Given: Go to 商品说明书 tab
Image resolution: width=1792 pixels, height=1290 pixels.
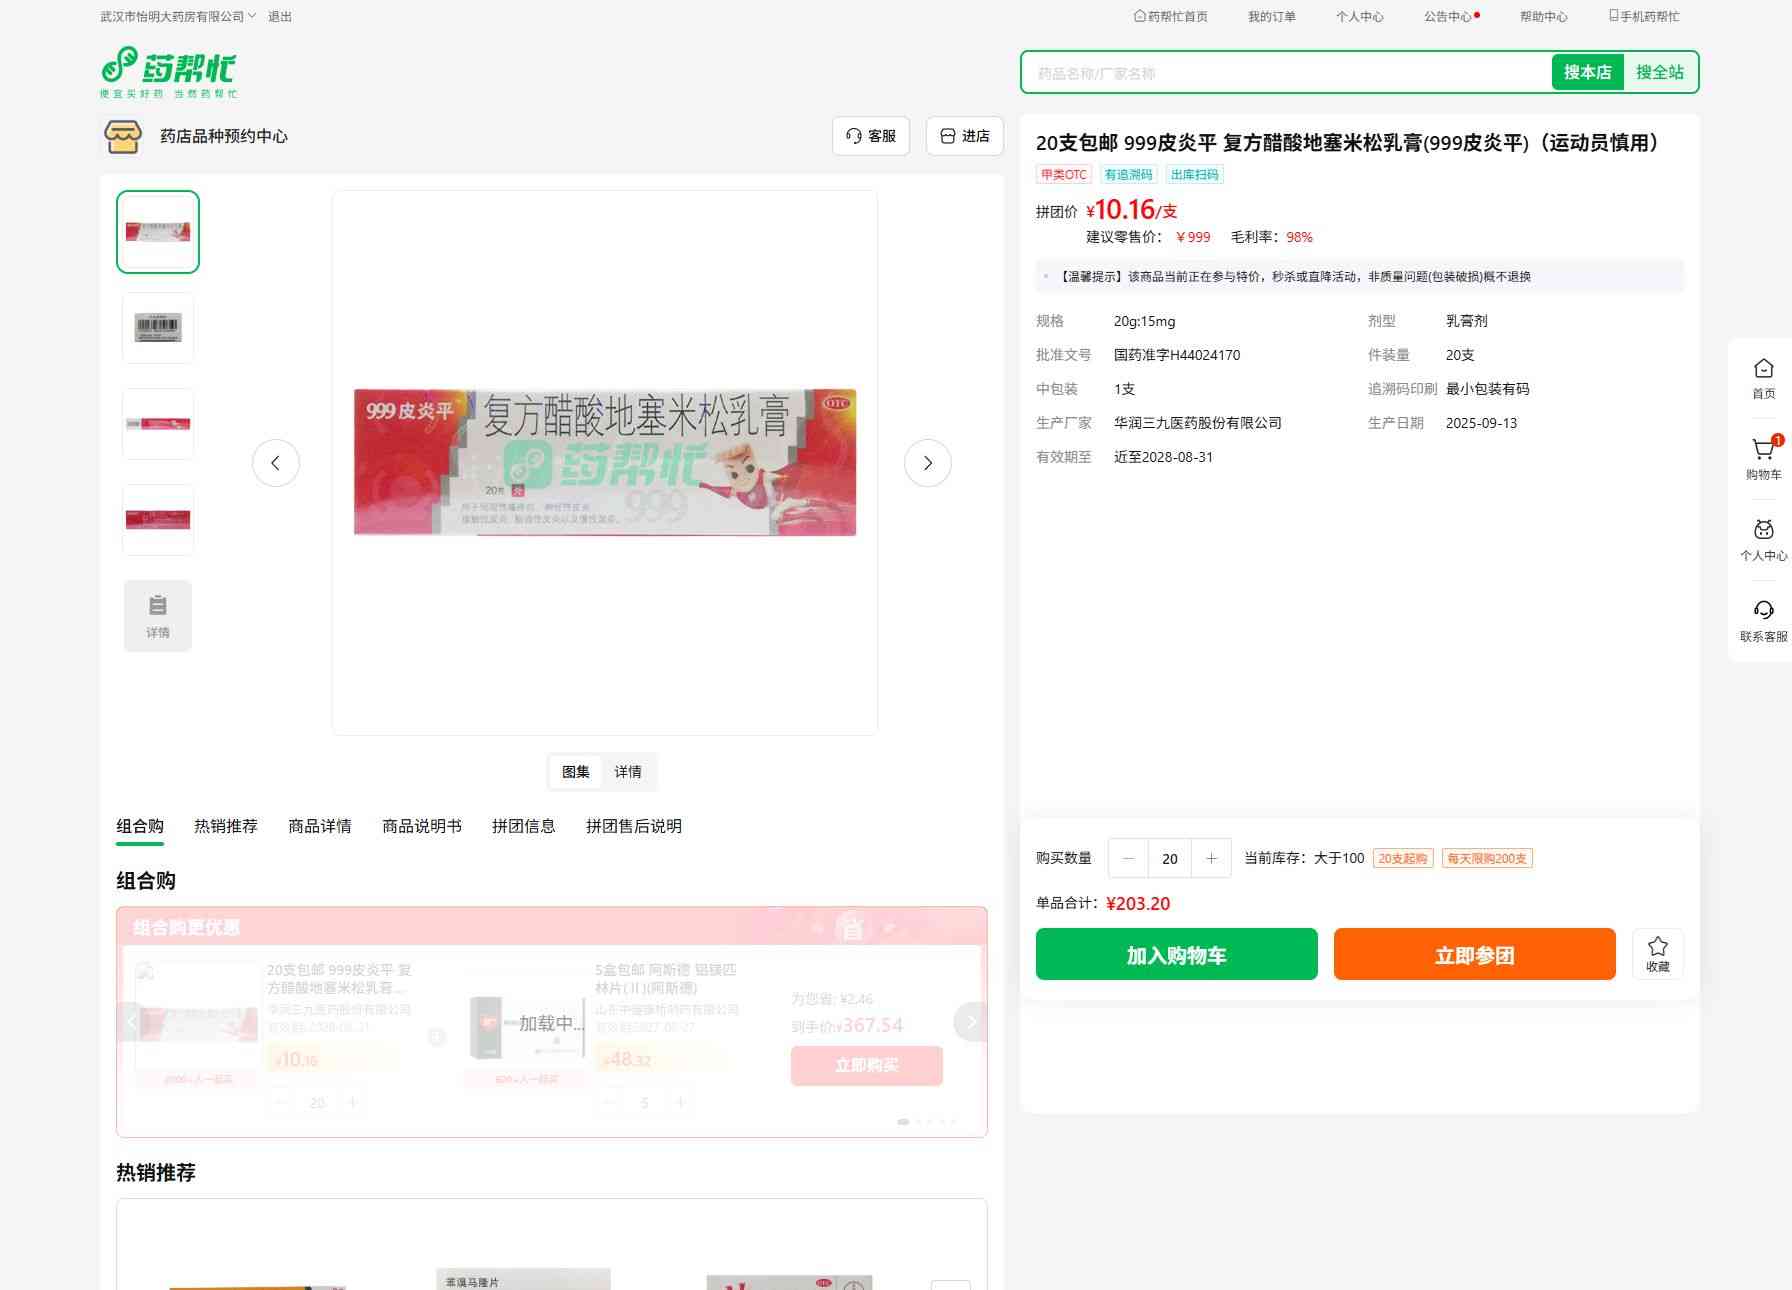Looking at the screenshot, I should coord(421,826).
